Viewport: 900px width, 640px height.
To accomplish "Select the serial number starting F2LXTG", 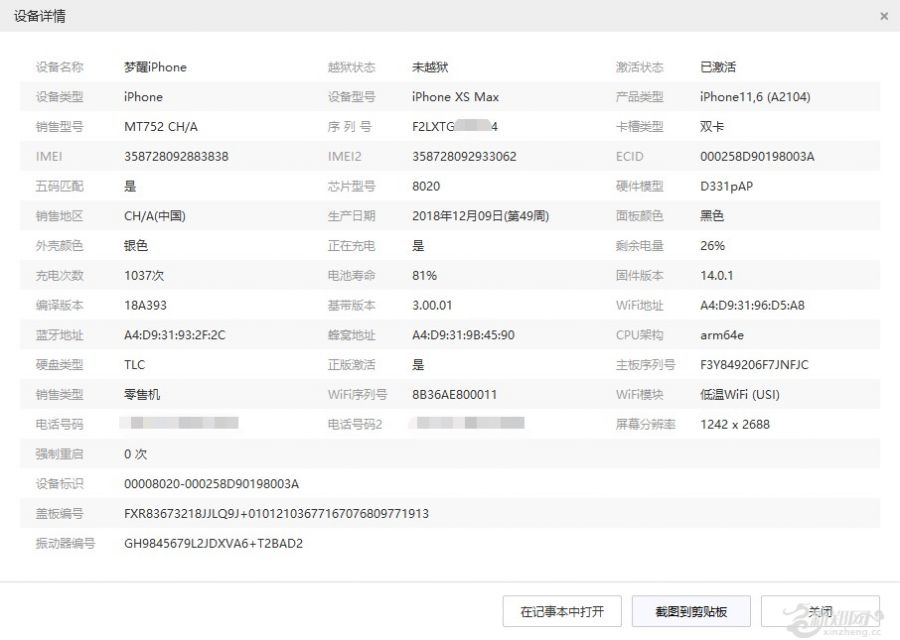I will (x=455, y=127).
